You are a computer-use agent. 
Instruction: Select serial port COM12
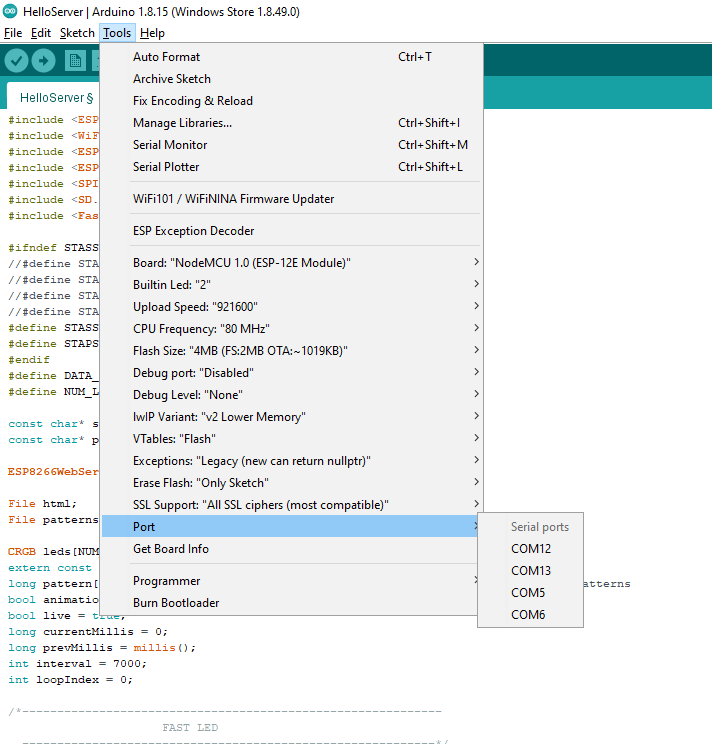click(530, 549)
